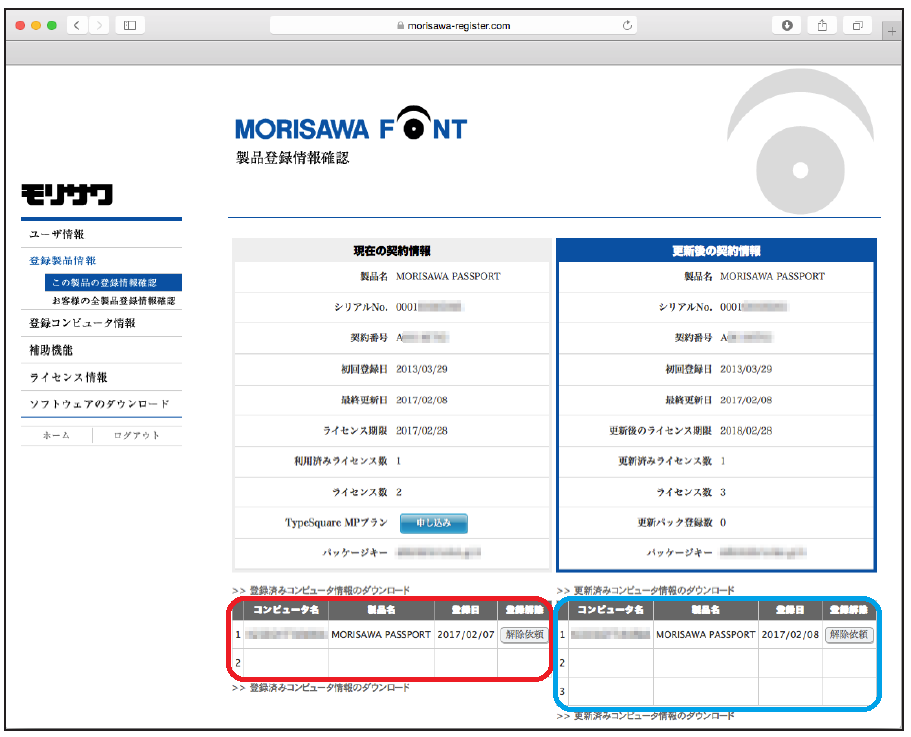
Task: Click the モリサワ sidebar logo
Action: pyautogui.click(x=67, y=195)
